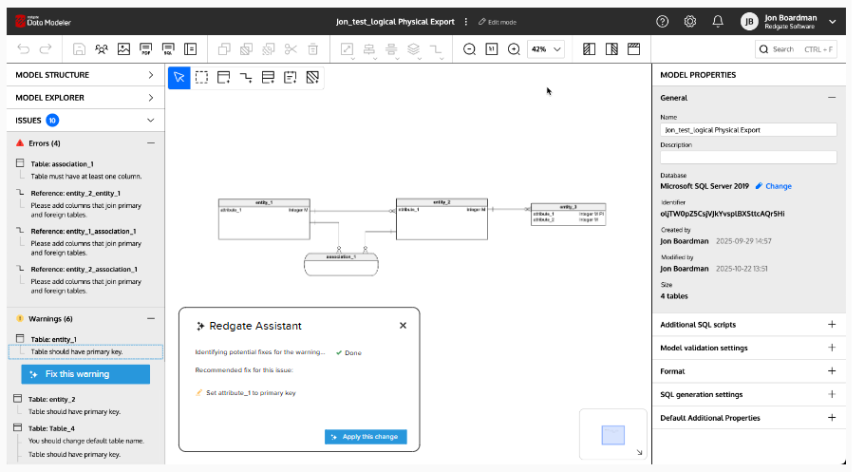Click Apply this change button
Screen dimensions: 852x472
(x=366, y=437)
